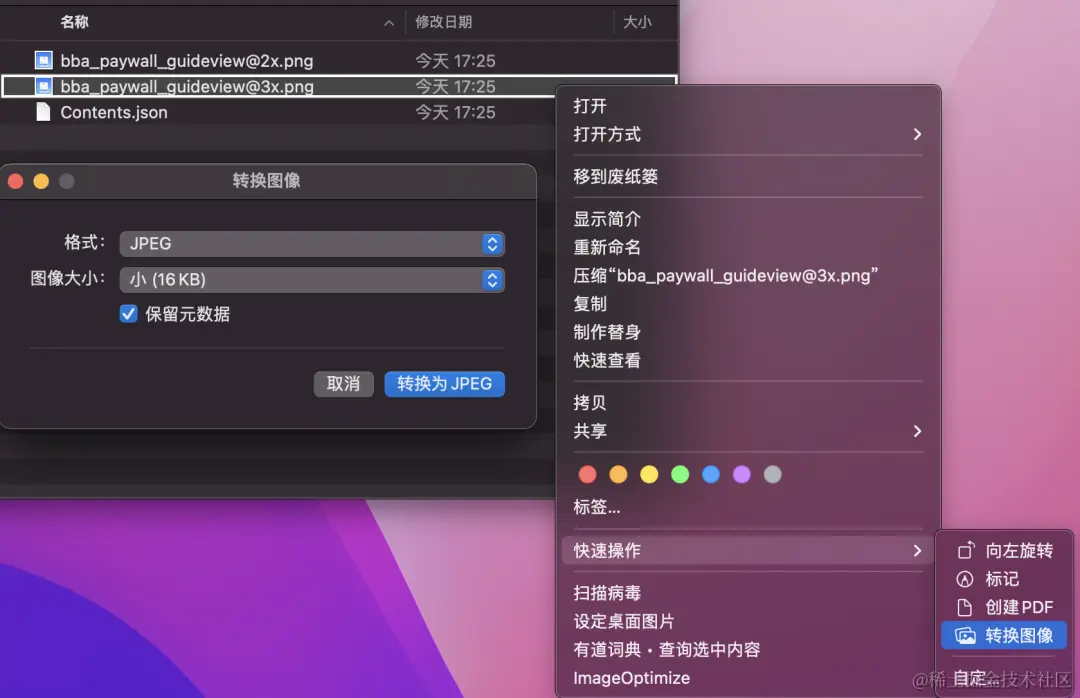1080x698 pixels.
Task: Apply the red tag color
Action: coord(588,474)
